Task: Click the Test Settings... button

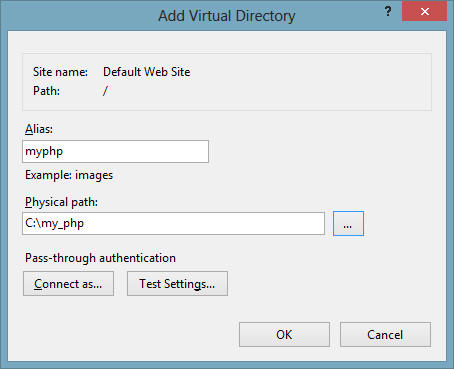Action: pyautogui.click(x=177, y=284)
